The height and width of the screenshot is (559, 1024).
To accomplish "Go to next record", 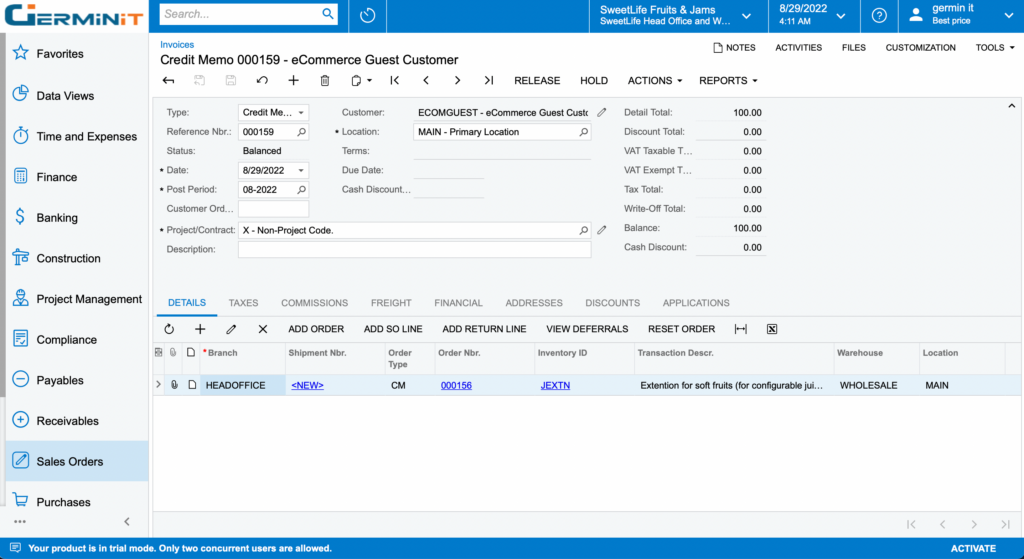I will (457, 80).
